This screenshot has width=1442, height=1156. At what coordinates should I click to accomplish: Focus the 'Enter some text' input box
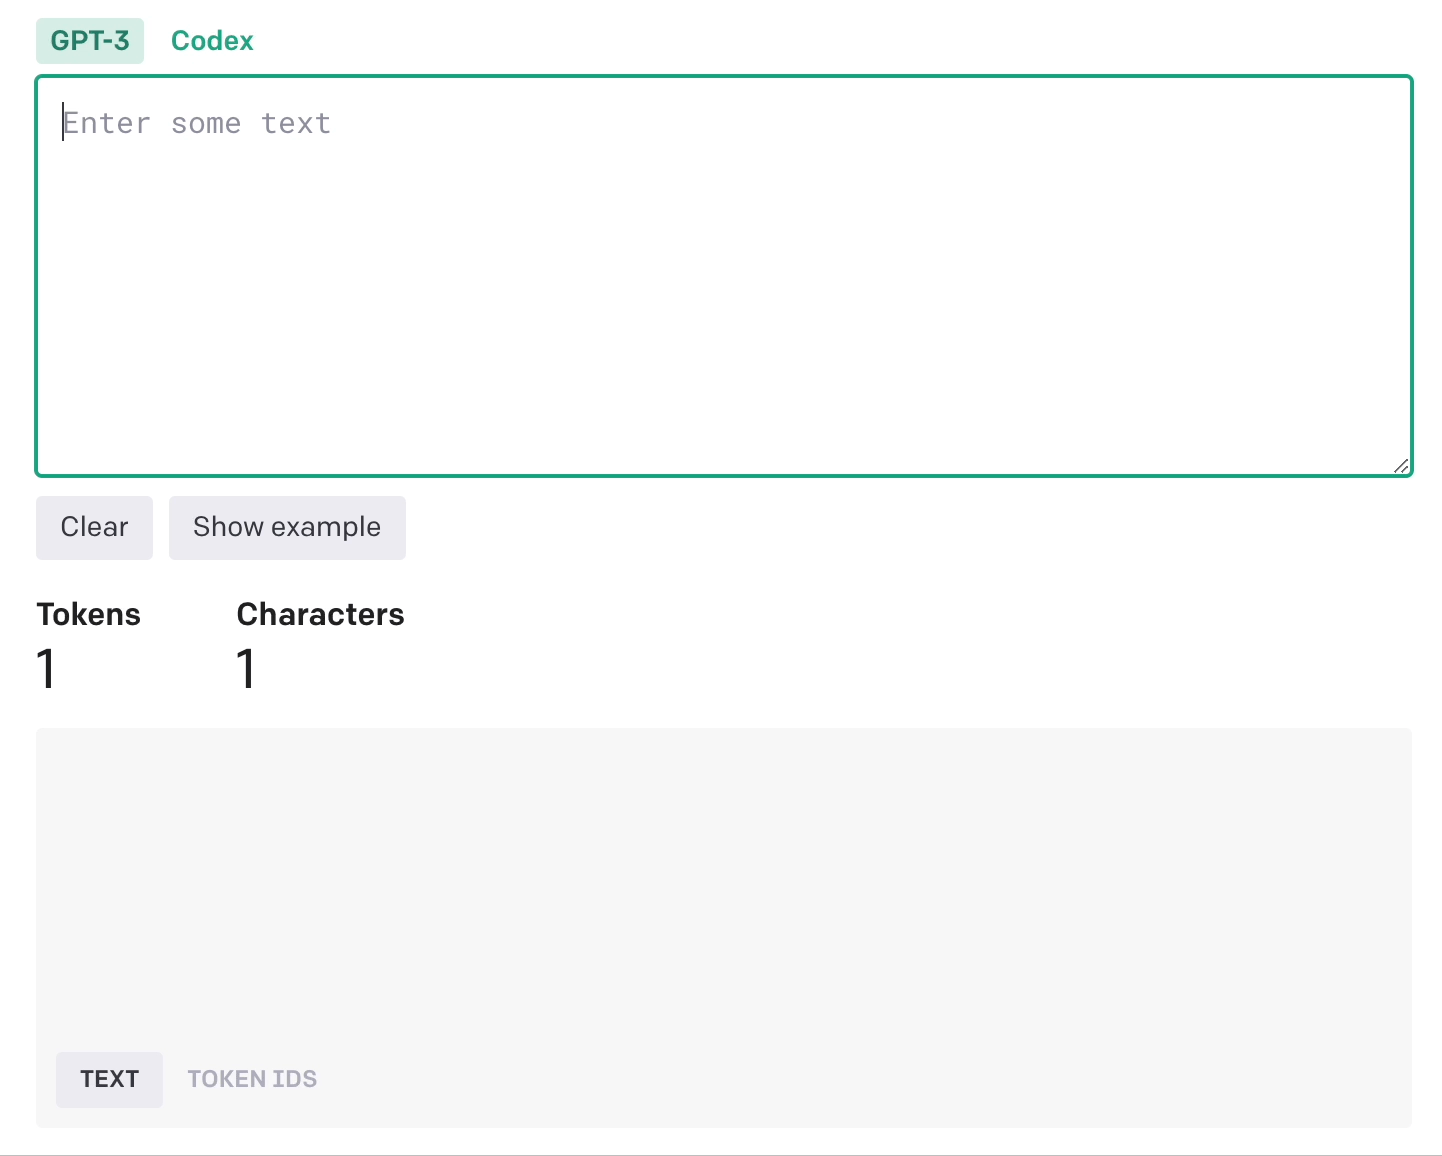click(724, 276)
